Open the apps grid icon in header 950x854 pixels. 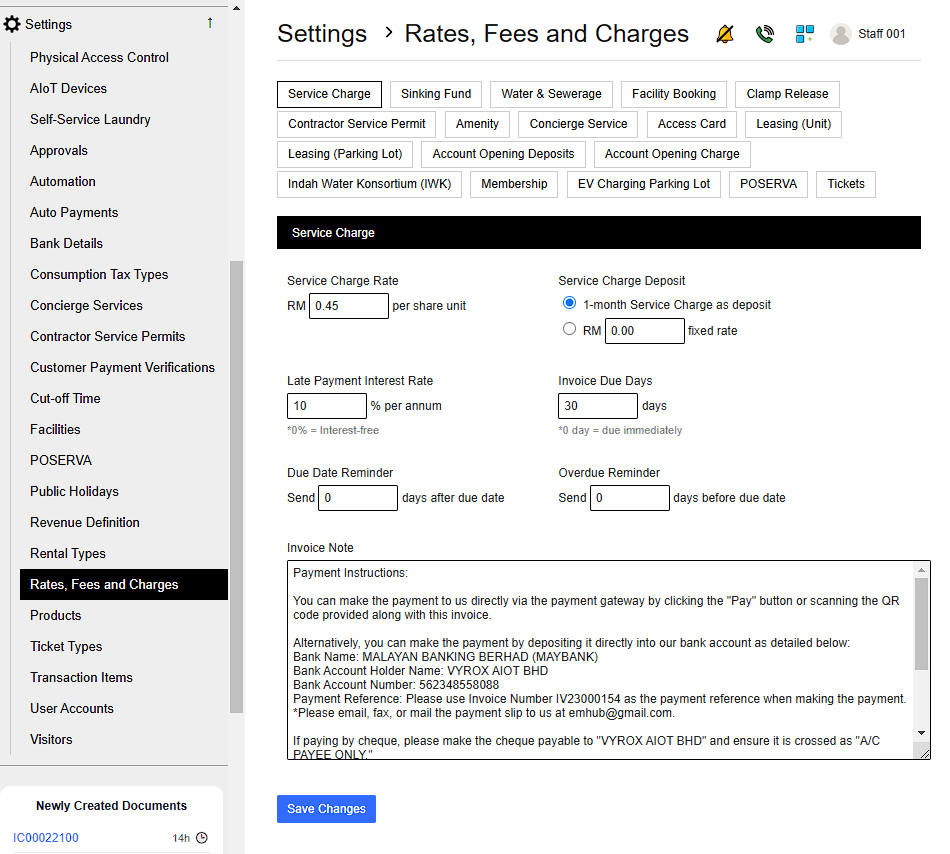click(x=804, y=34)
